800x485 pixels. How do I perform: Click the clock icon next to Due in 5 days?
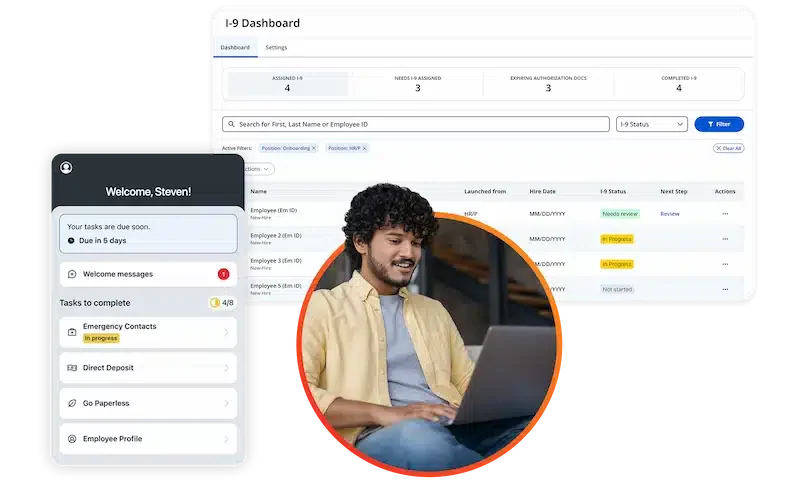point(71,241)
